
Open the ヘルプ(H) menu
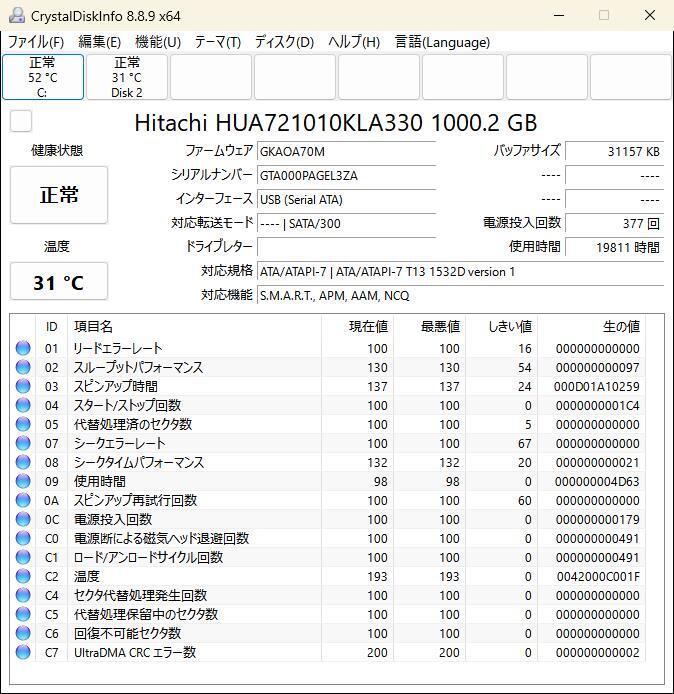(354, 42)
